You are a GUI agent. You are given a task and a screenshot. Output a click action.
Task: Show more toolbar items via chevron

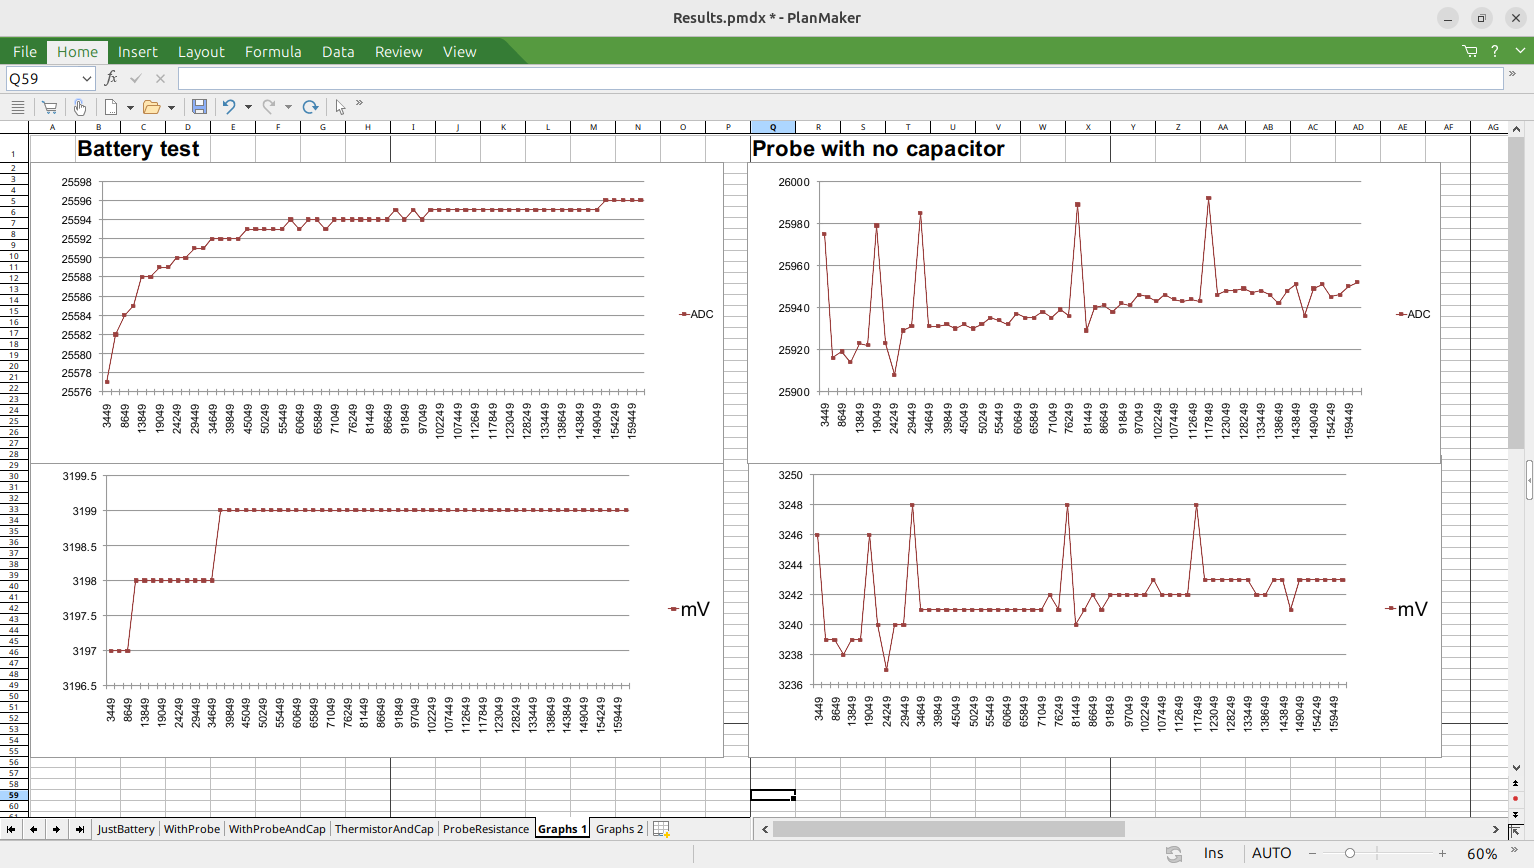(x=360, y=103)
